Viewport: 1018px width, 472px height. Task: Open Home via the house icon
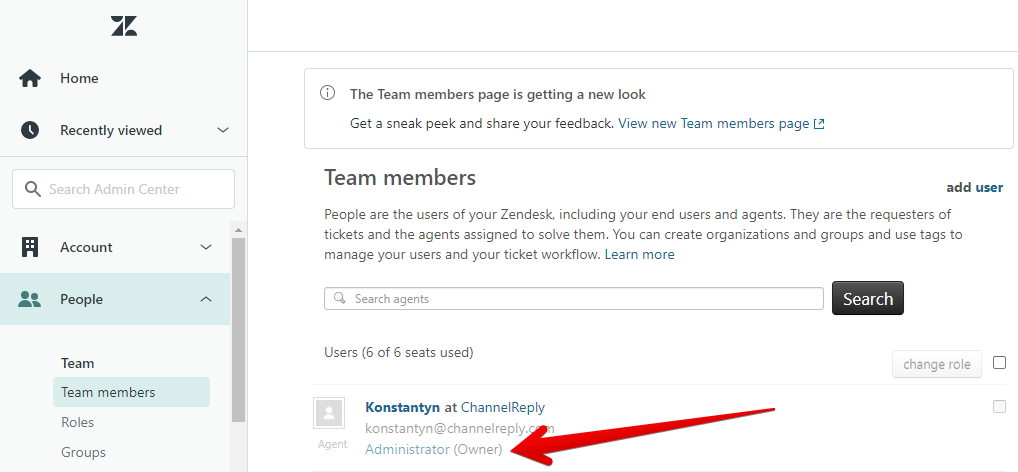point(30,78)
